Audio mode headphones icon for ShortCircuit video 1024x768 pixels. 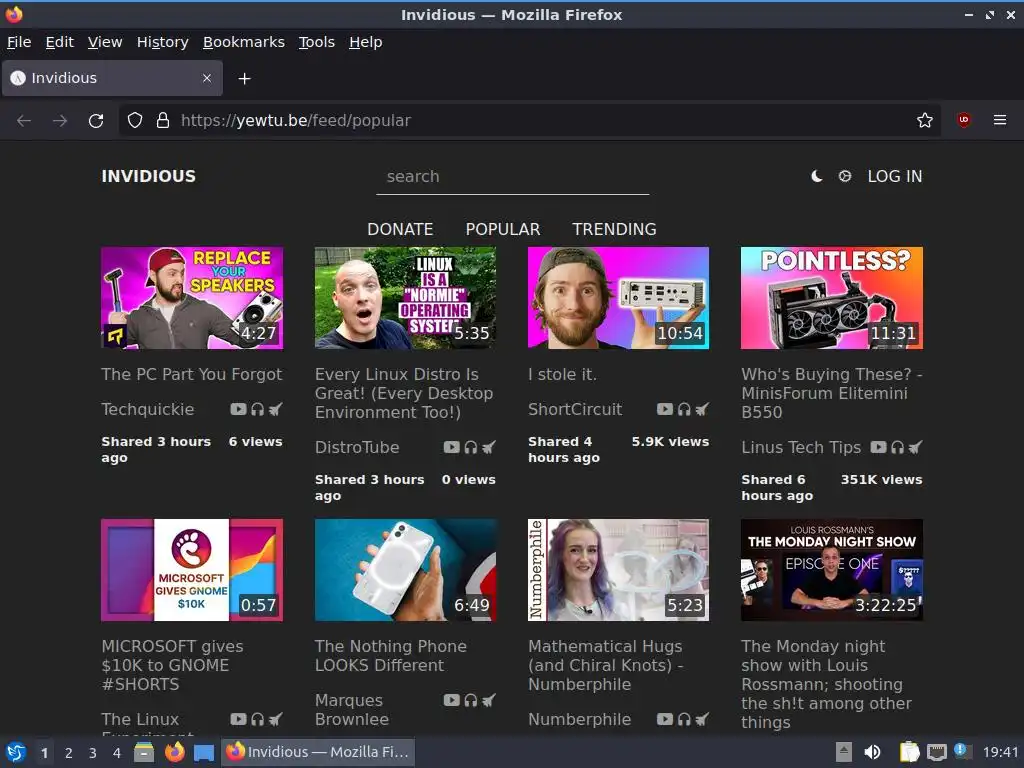[684, 409]
